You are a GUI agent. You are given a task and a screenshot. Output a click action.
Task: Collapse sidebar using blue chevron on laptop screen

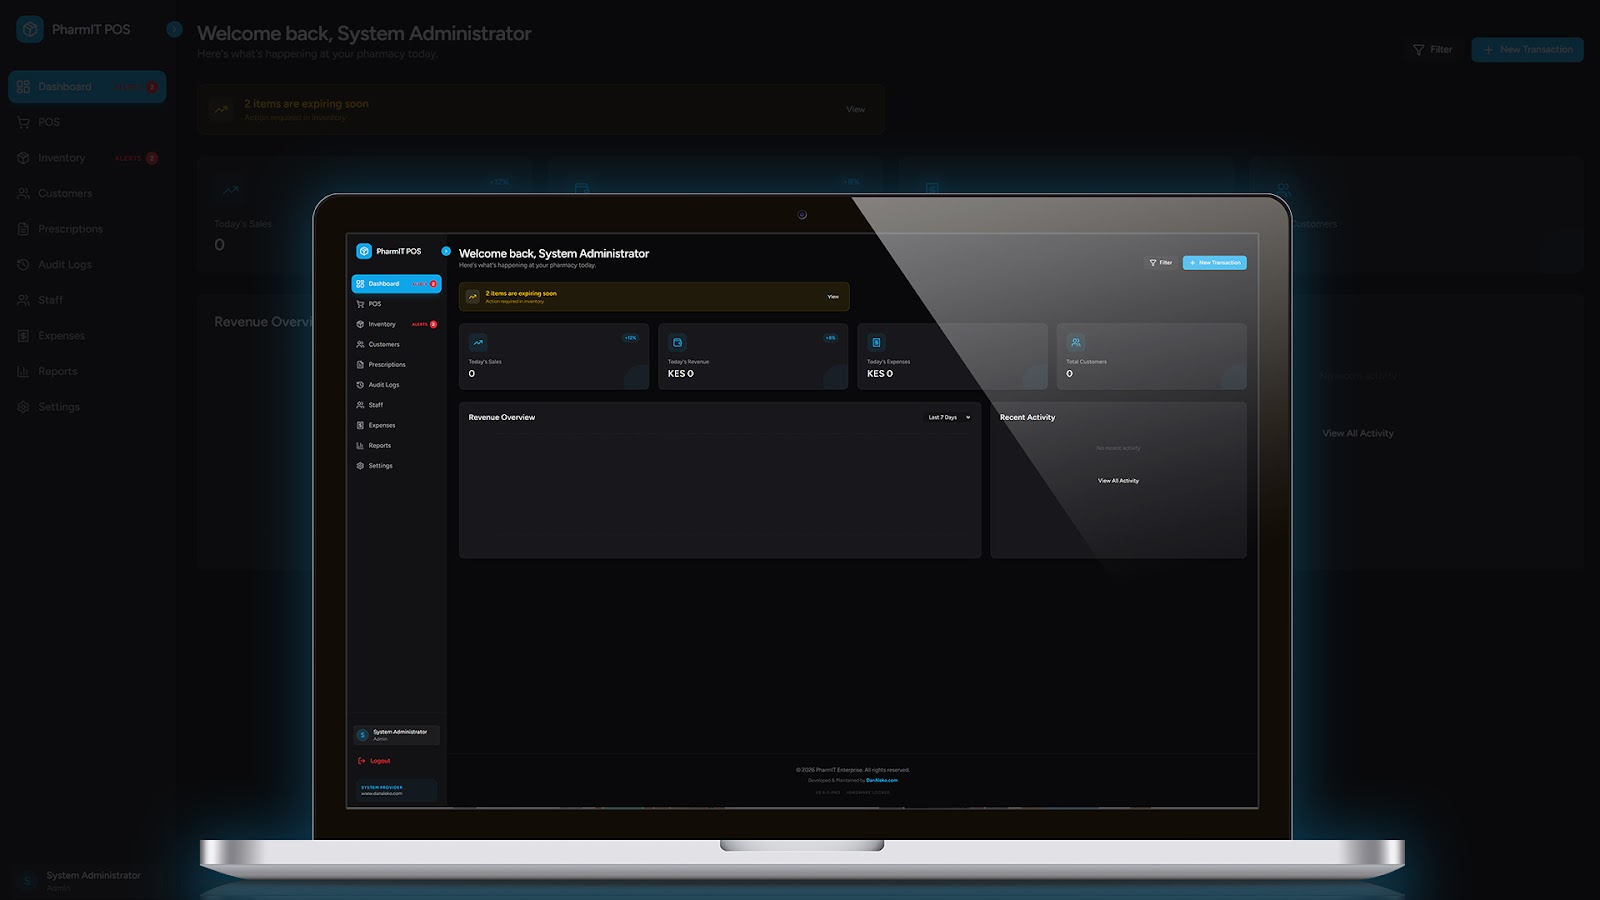pos(446,251)
